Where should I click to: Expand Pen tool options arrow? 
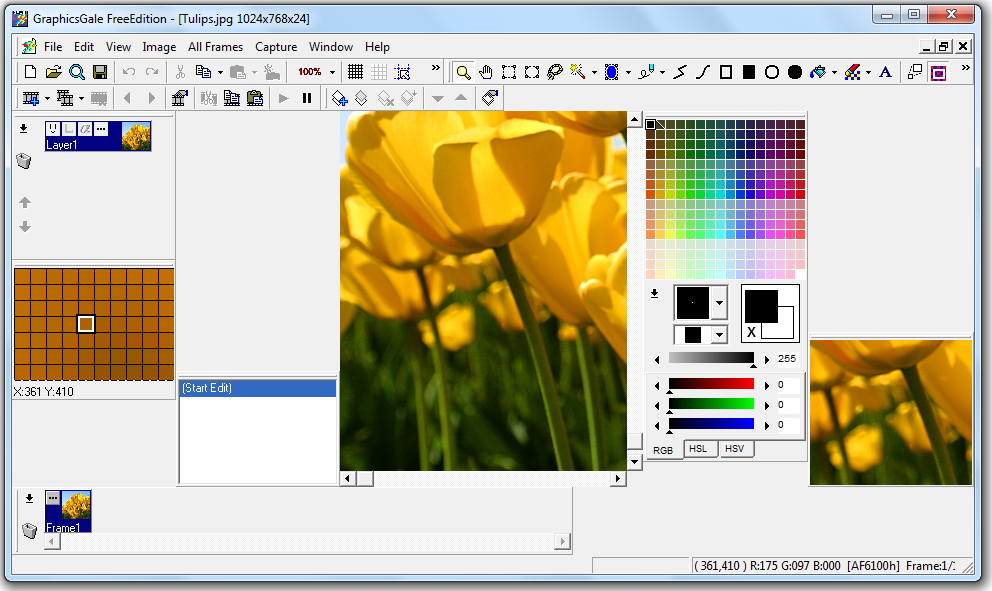click(662, 72)
